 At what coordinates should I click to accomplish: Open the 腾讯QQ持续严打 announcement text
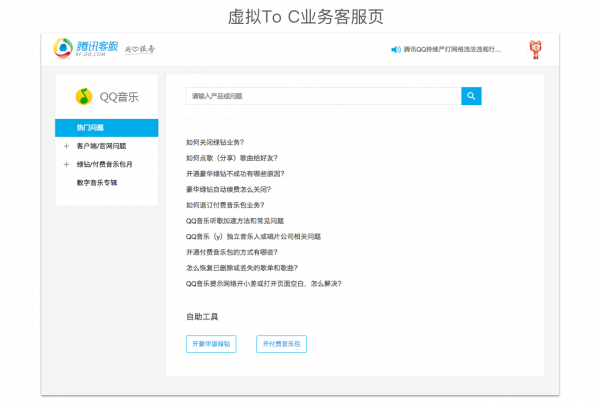pos(452,49)
